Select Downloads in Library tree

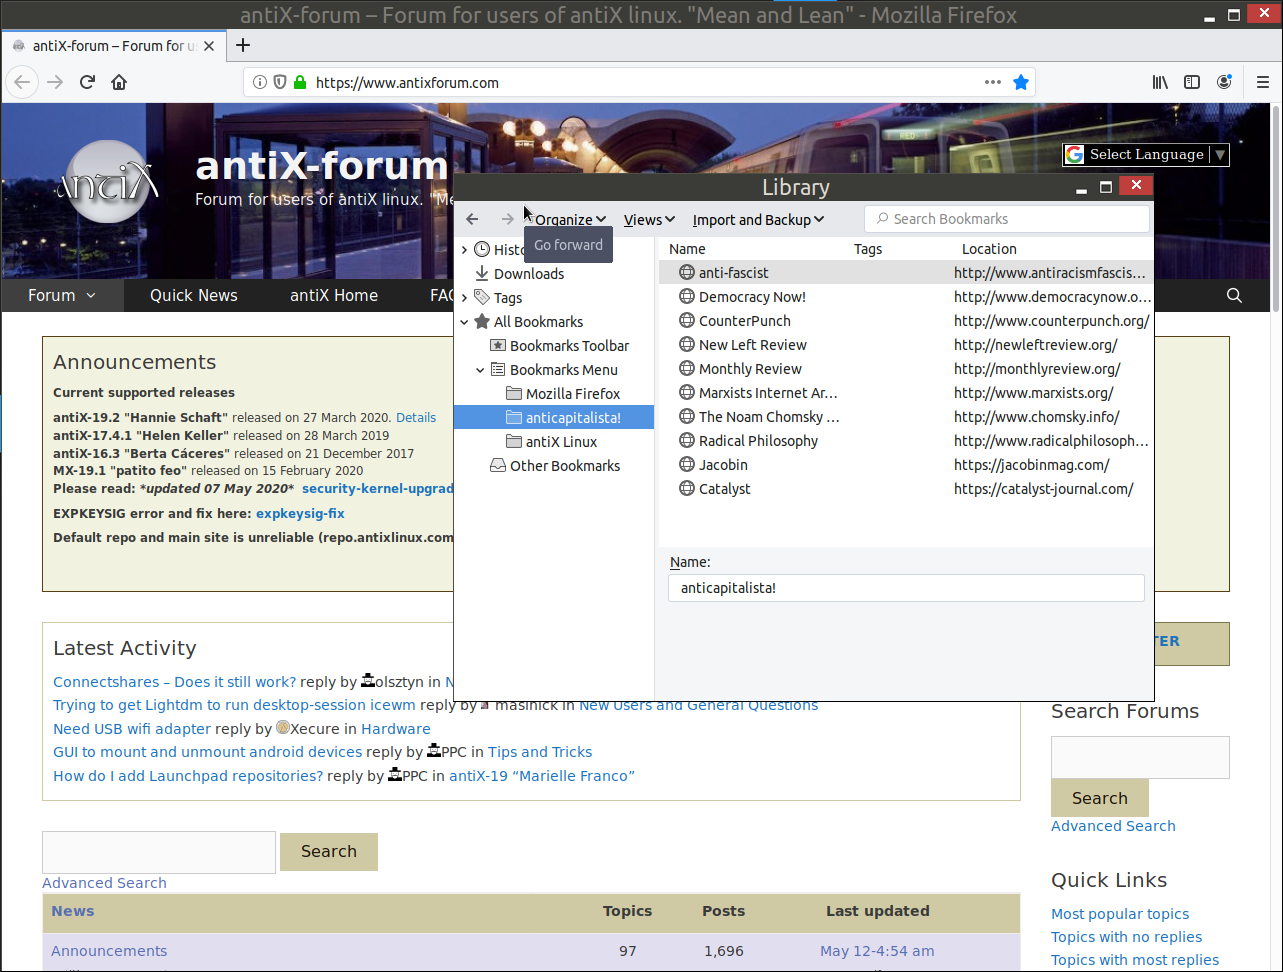[x=529, y=274]
